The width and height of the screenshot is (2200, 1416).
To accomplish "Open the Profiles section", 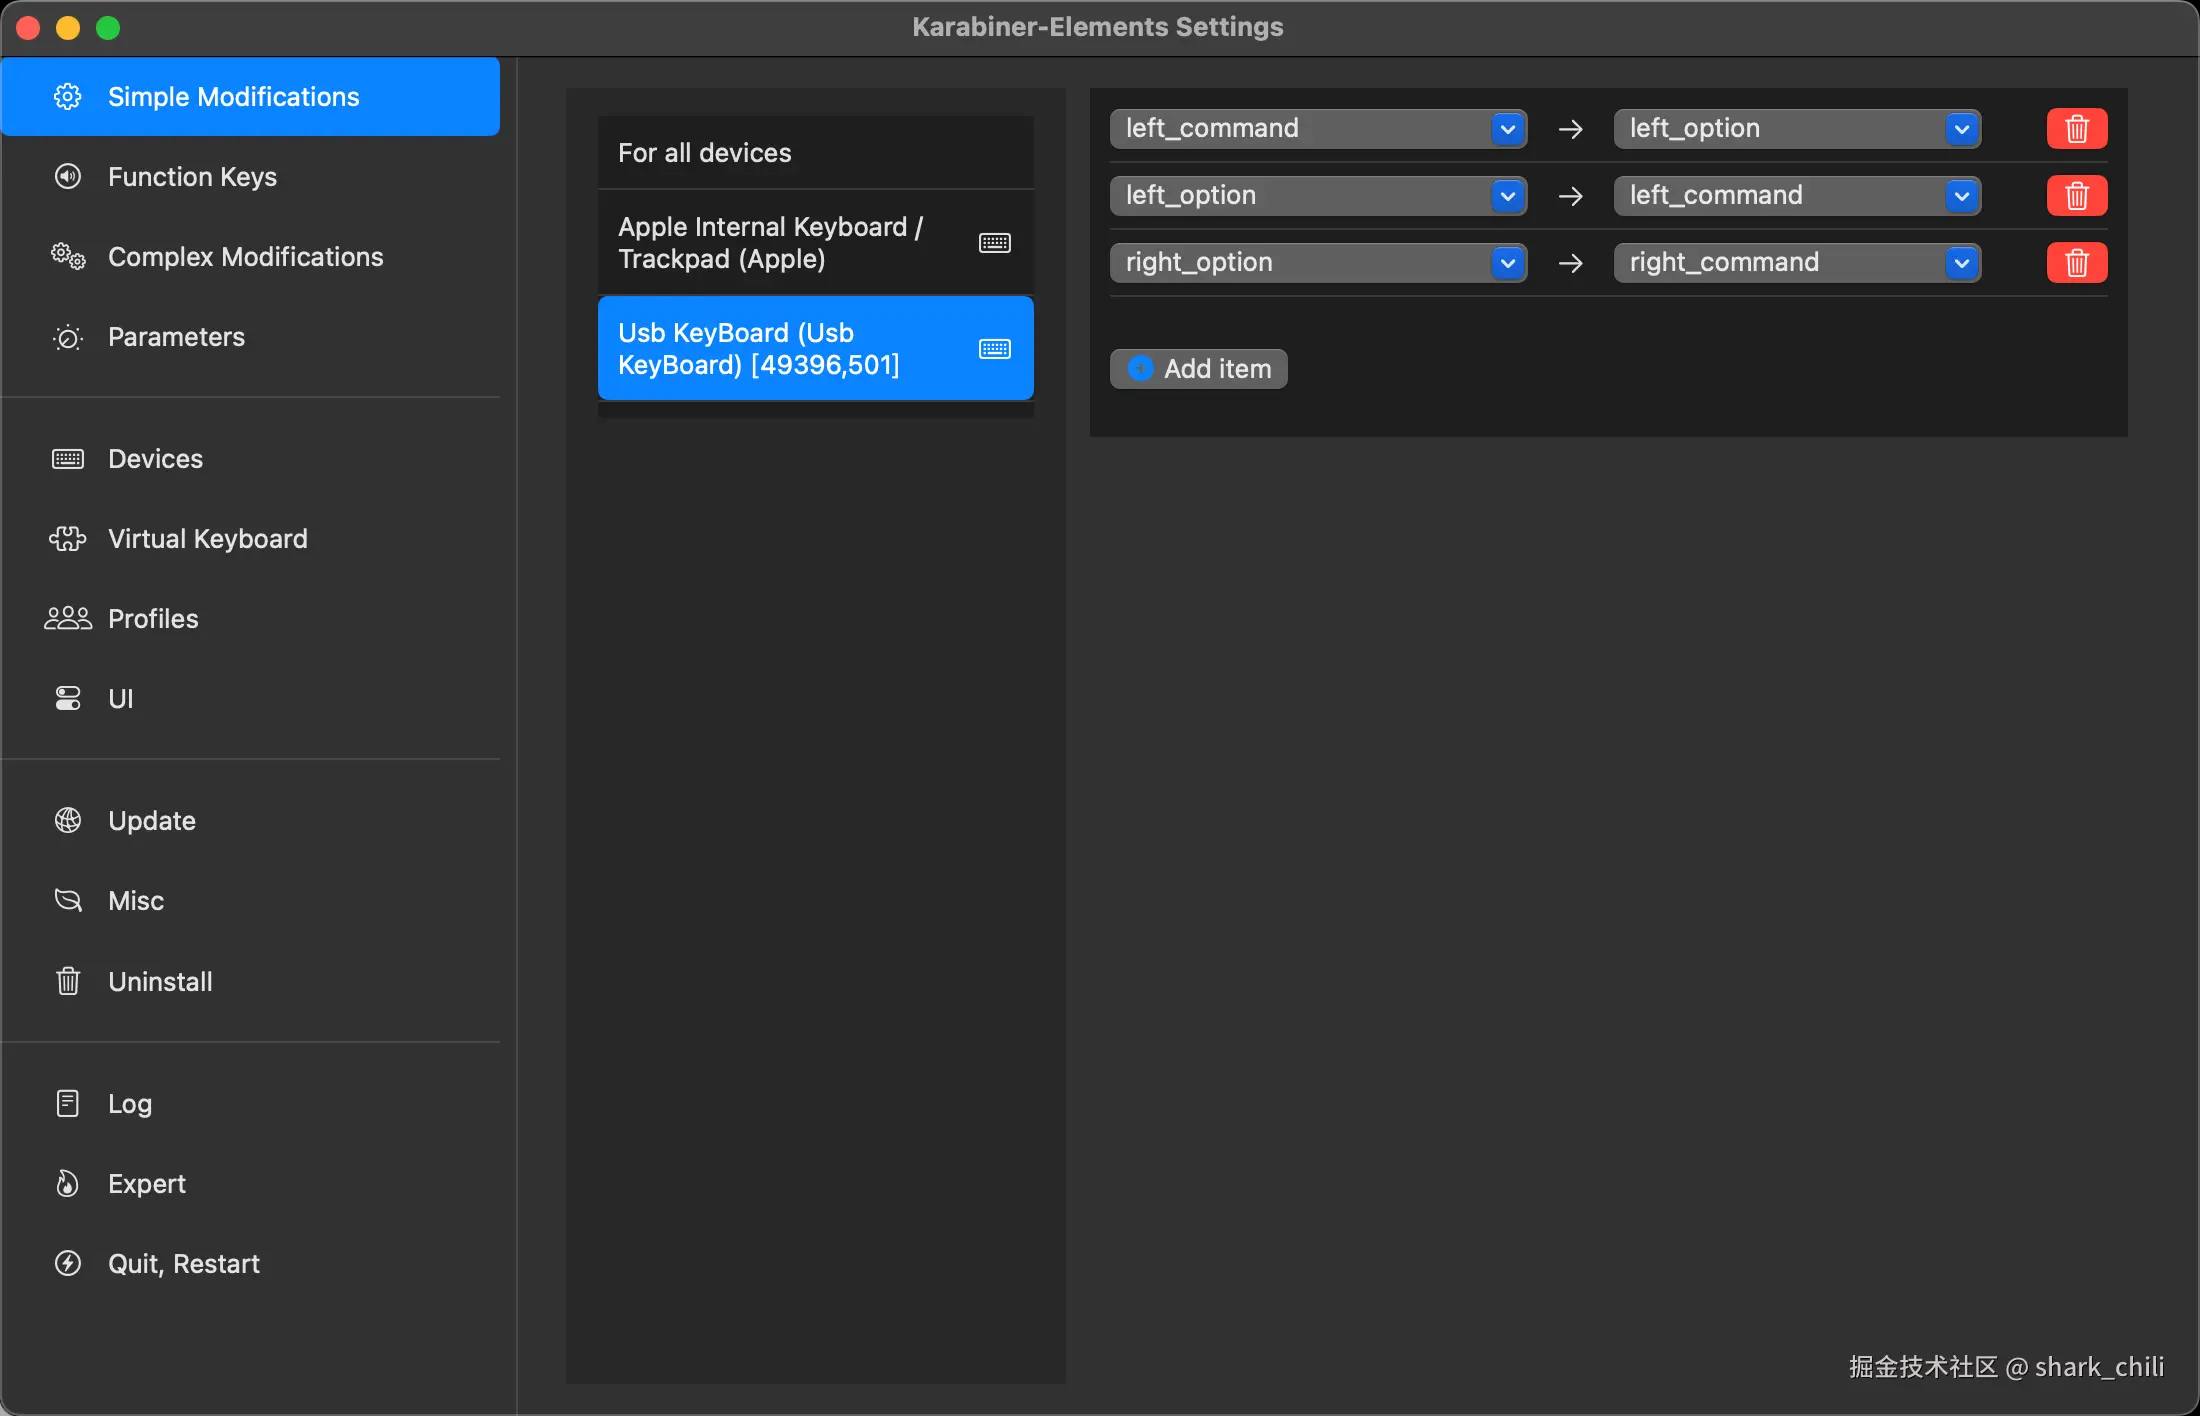I will [x=153, y=619].
